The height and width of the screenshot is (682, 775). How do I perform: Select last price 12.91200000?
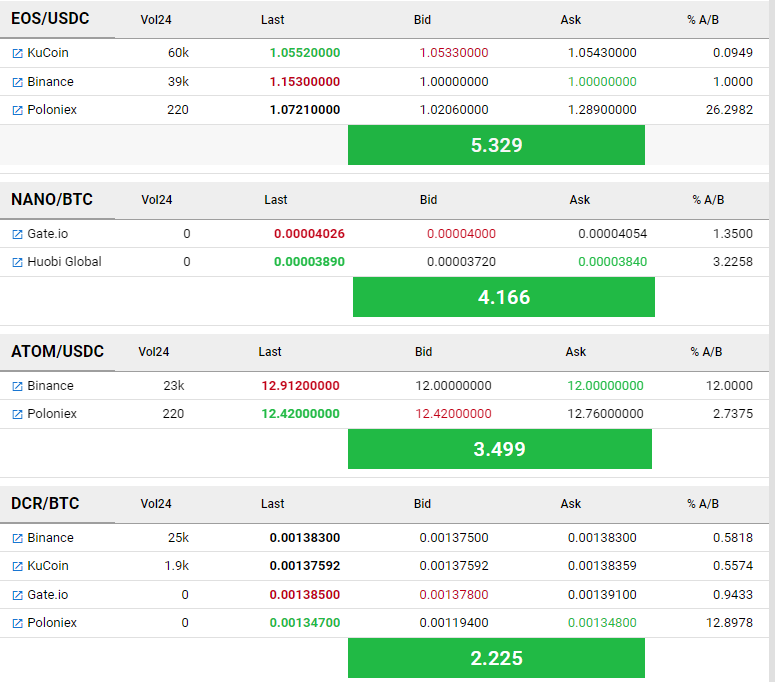(301, 385)
